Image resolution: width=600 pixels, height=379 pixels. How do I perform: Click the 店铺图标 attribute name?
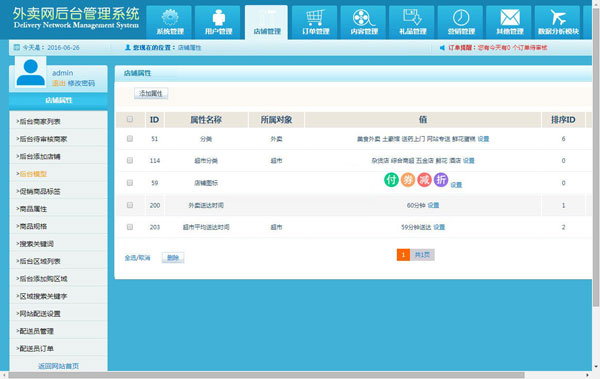pyautogui.click(x=206, y=183)
